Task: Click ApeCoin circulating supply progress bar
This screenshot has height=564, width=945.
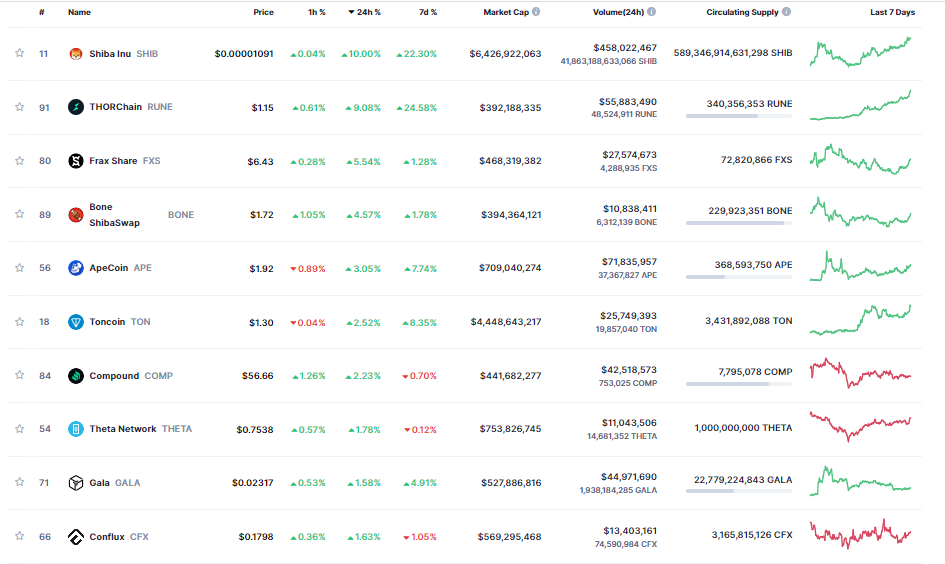Action: click(x=739, y=277)
